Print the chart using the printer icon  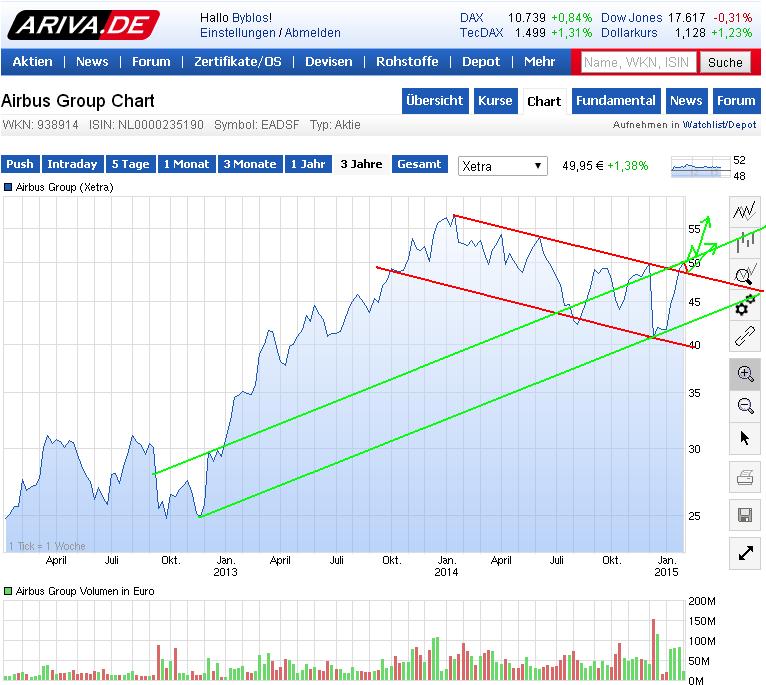tap(745, 479)
